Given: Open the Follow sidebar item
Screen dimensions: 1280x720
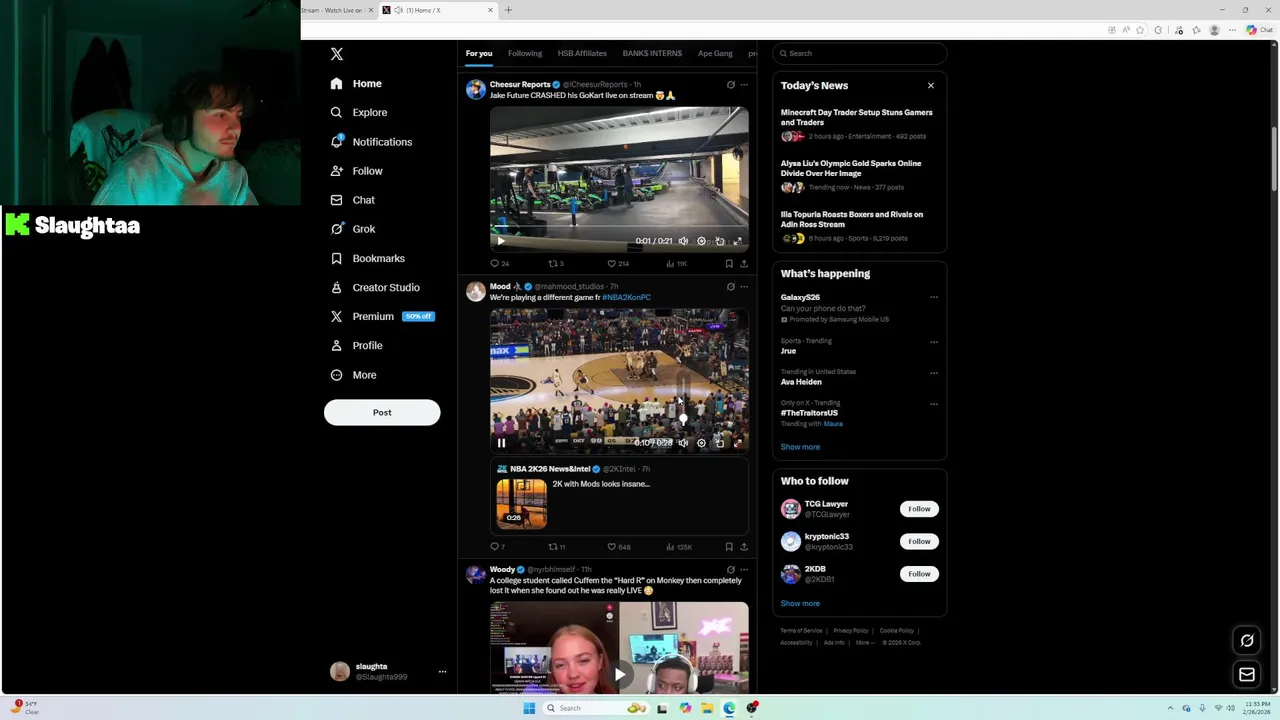Looking at the screenshot, I should click(357, 171).
